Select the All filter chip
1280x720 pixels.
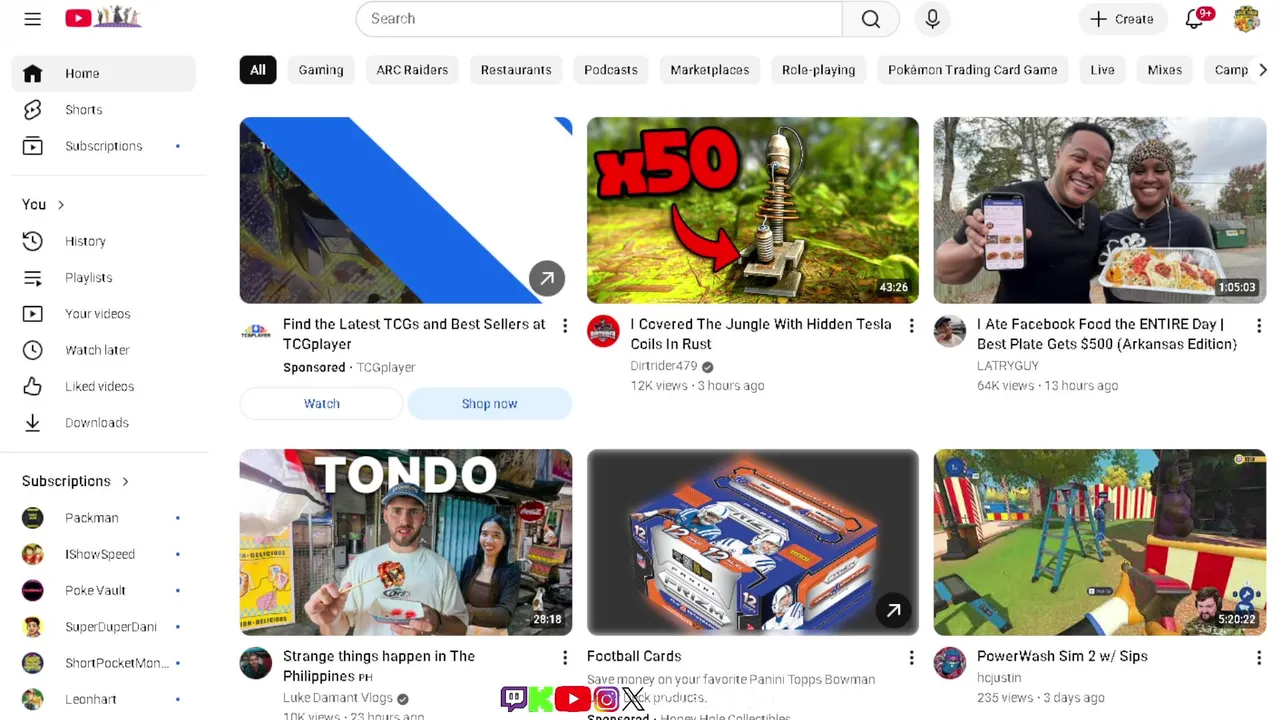(258, 70)
